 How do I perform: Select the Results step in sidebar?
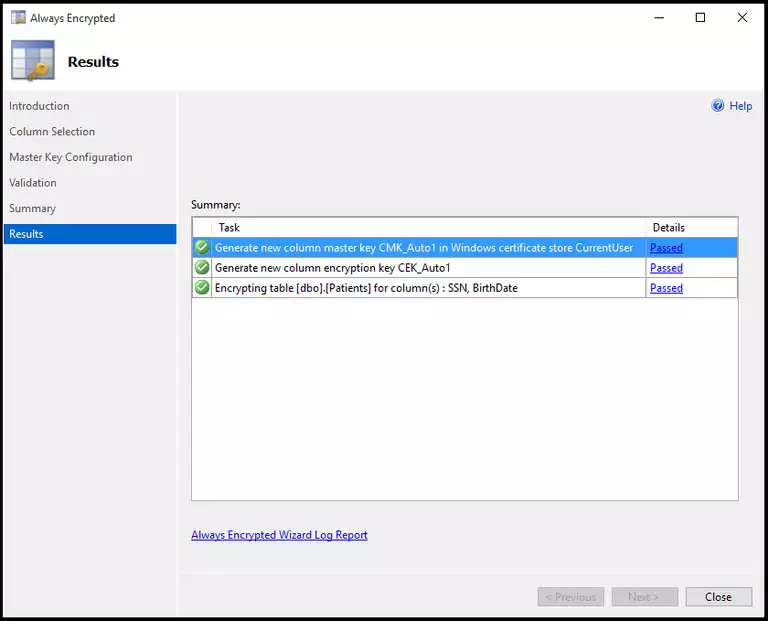pyautogui.click(x=27, y=234)
